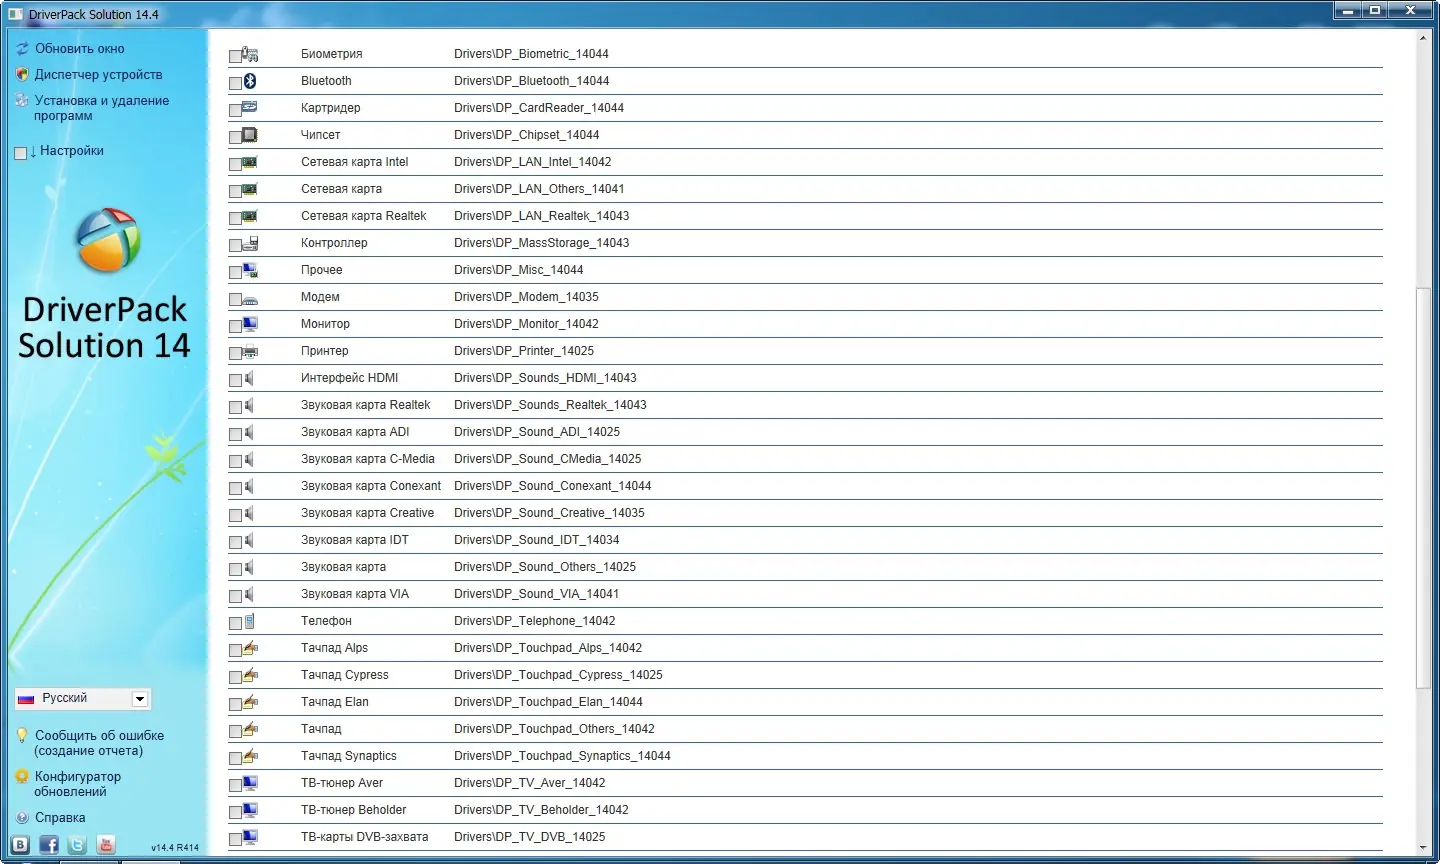Viewport: 1440px width, 864px height.
Task: Click the Звуковая карта IDT label
Action: click(x=354, y=540)
